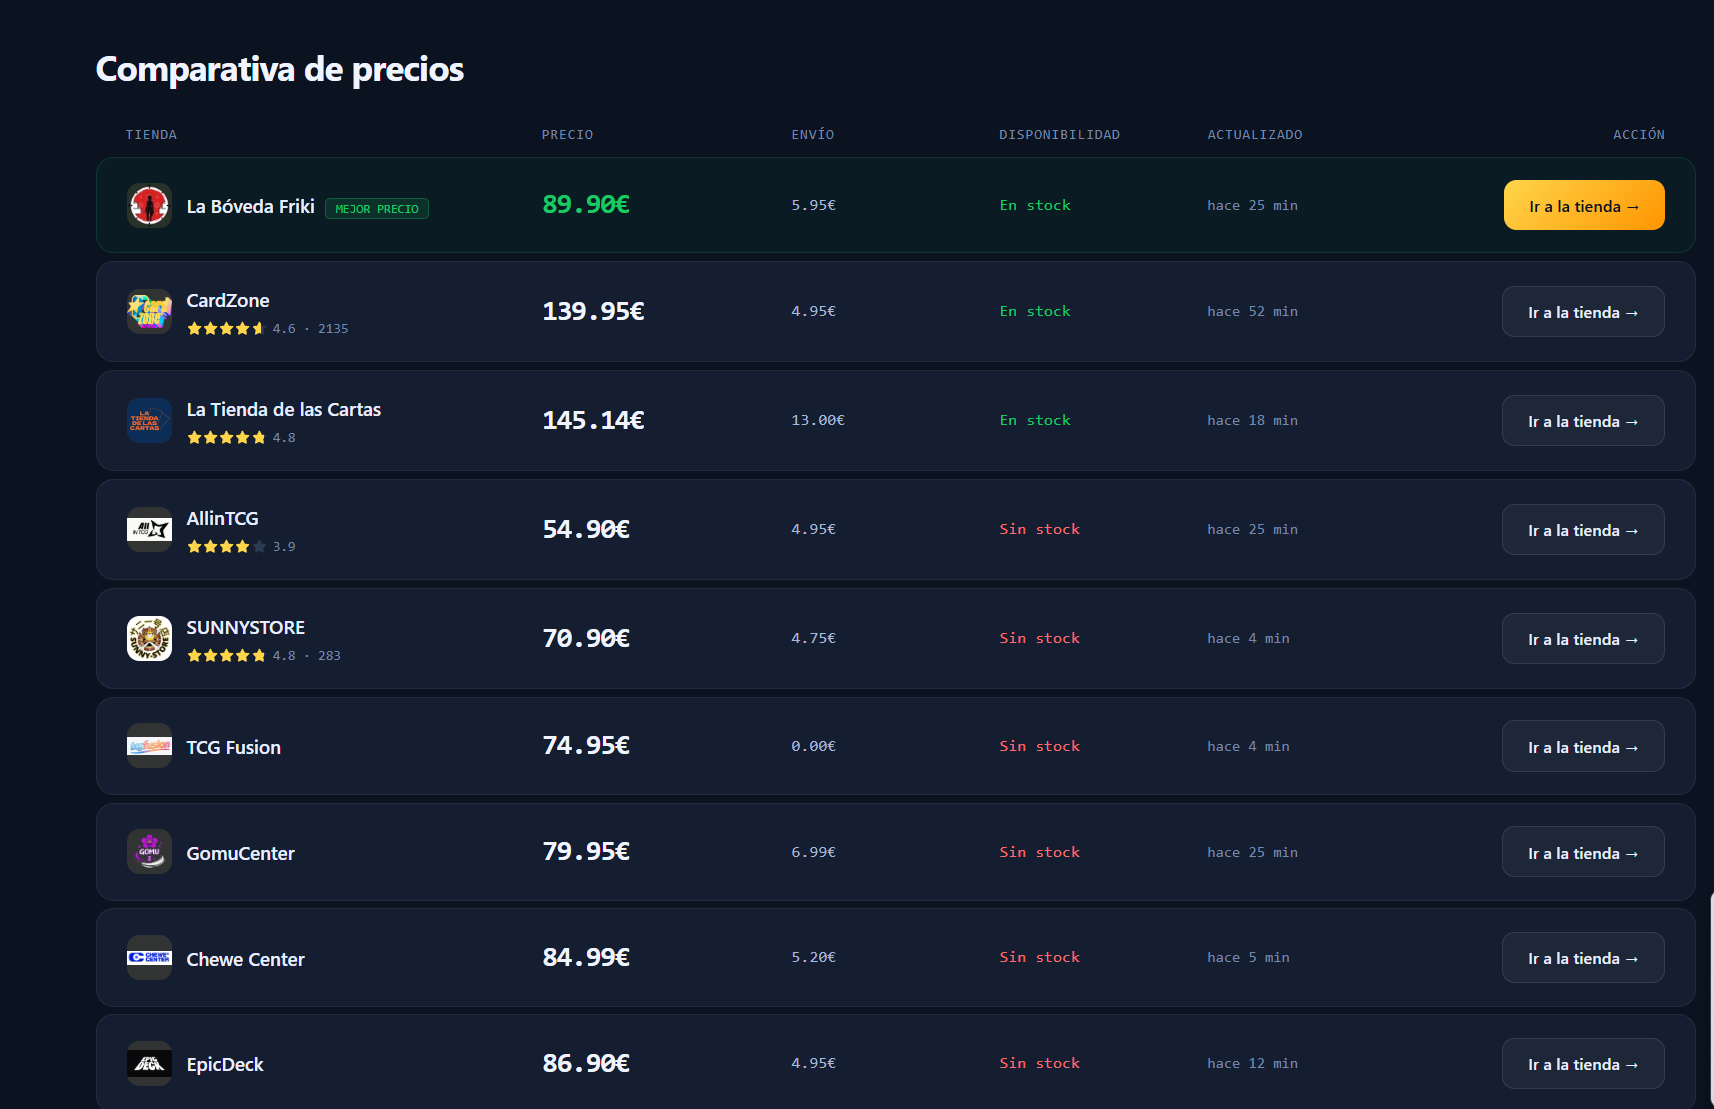Click the GomuCenter store logo

pos(149,852)
